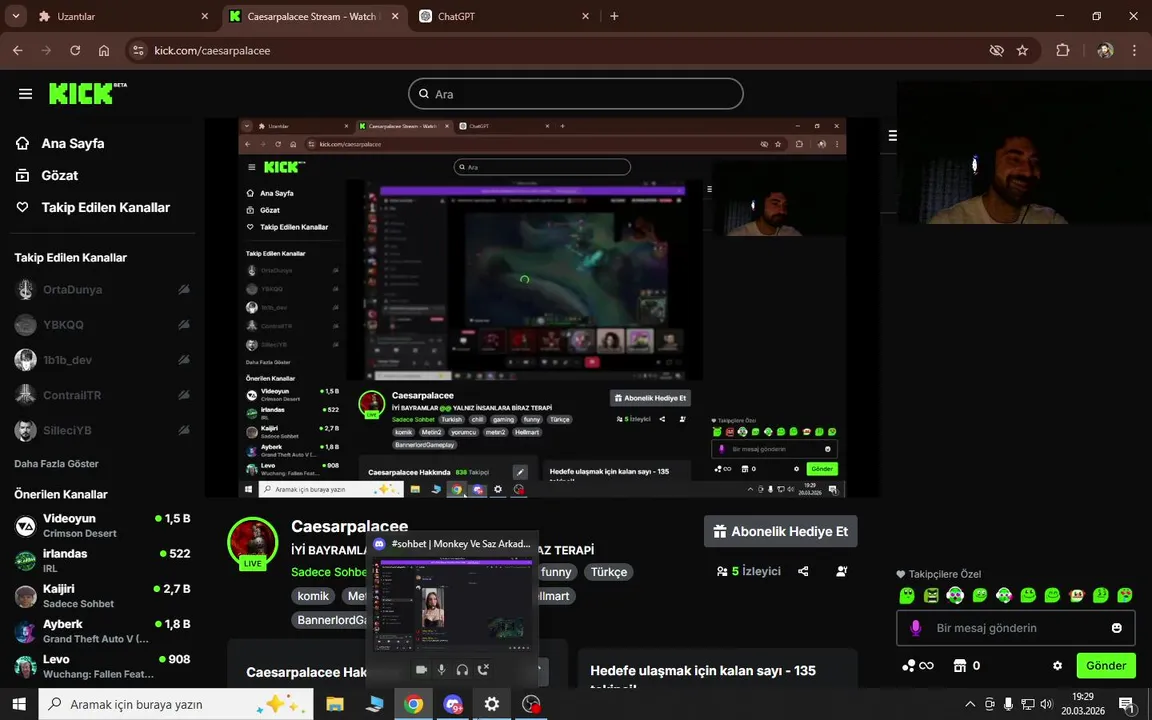Click the moderator tools user icon
Viewport: 1152px width, 720px height.
tap(842, 572)
